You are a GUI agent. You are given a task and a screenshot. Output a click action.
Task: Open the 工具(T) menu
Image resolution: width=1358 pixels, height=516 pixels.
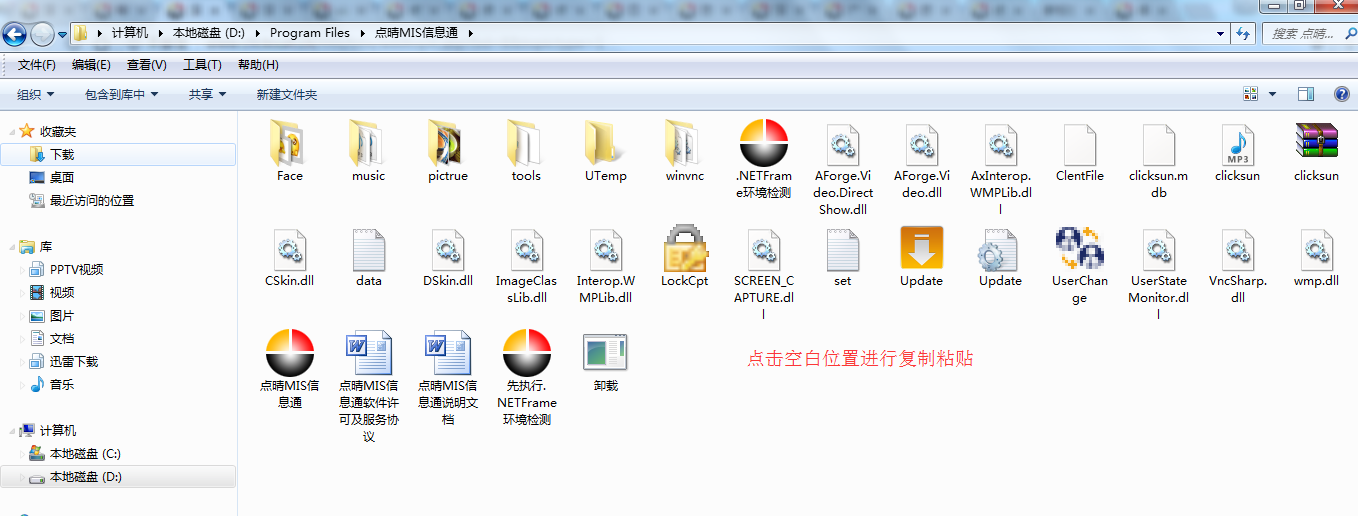coord(202,65)
